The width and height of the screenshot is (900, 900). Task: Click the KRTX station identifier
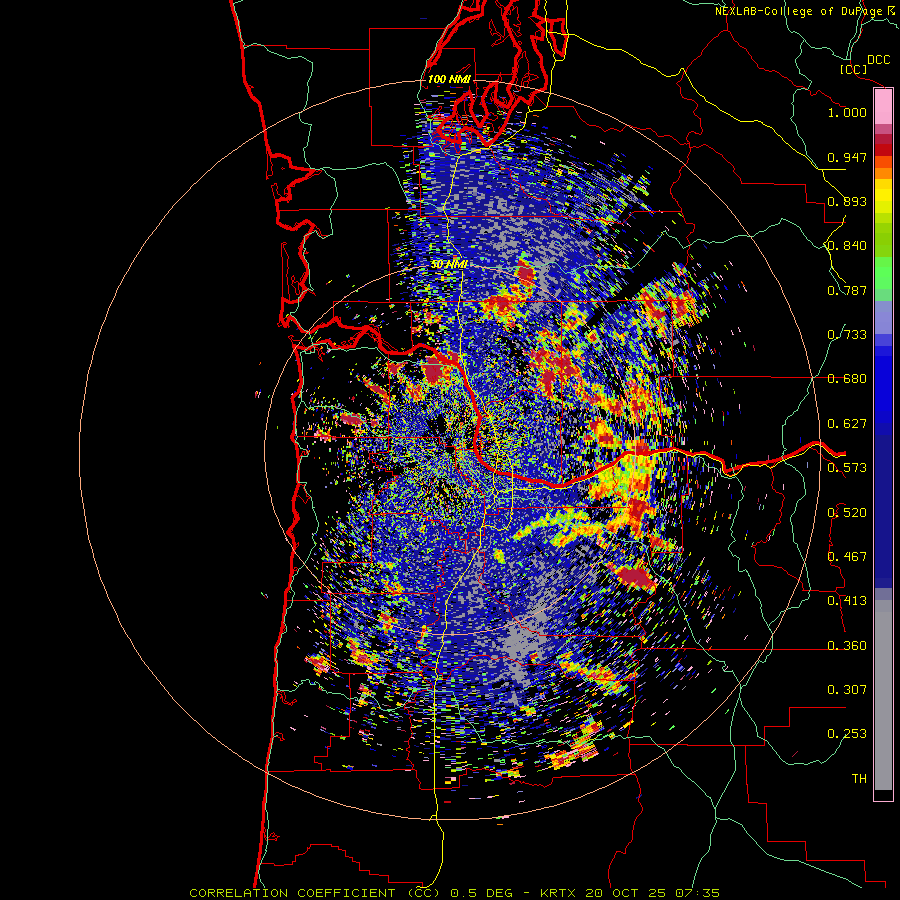[x=559, y=893]
